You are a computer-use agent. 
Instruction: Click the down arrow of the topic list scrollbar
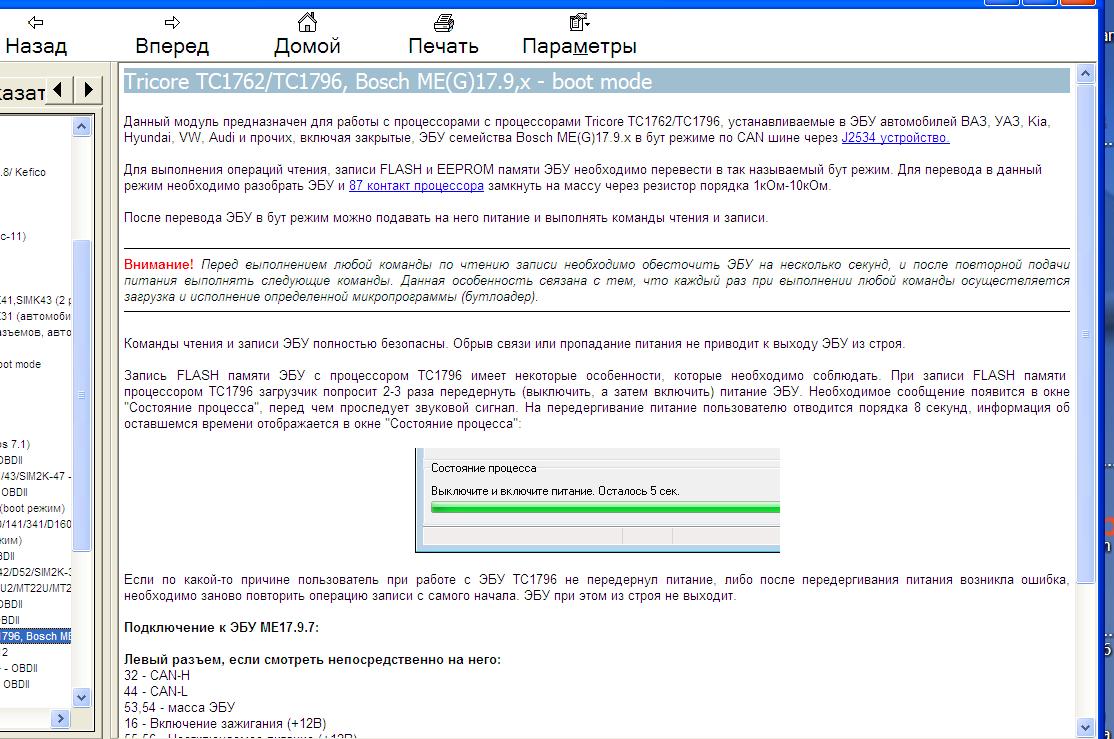coord(82,697)
